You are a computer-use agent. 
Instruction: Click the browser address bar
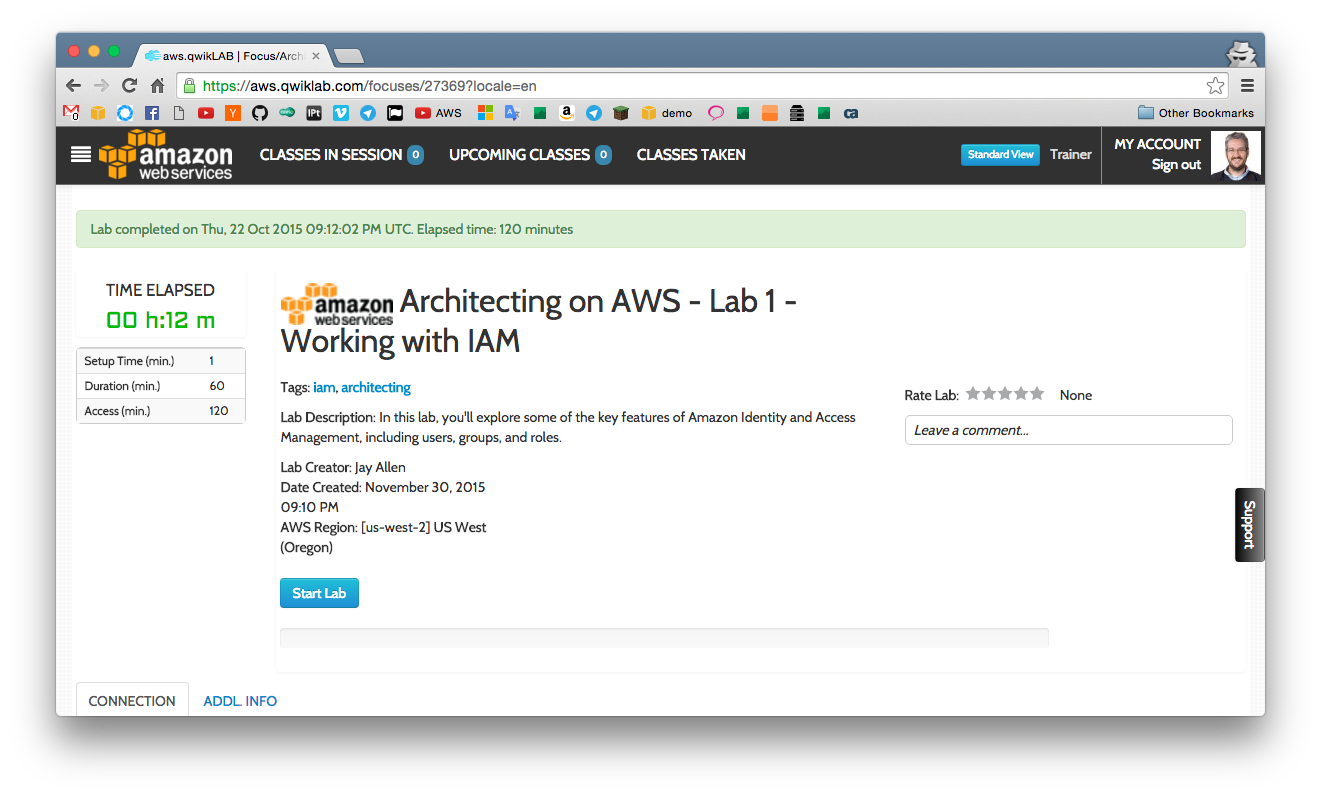tap(704, 85)
